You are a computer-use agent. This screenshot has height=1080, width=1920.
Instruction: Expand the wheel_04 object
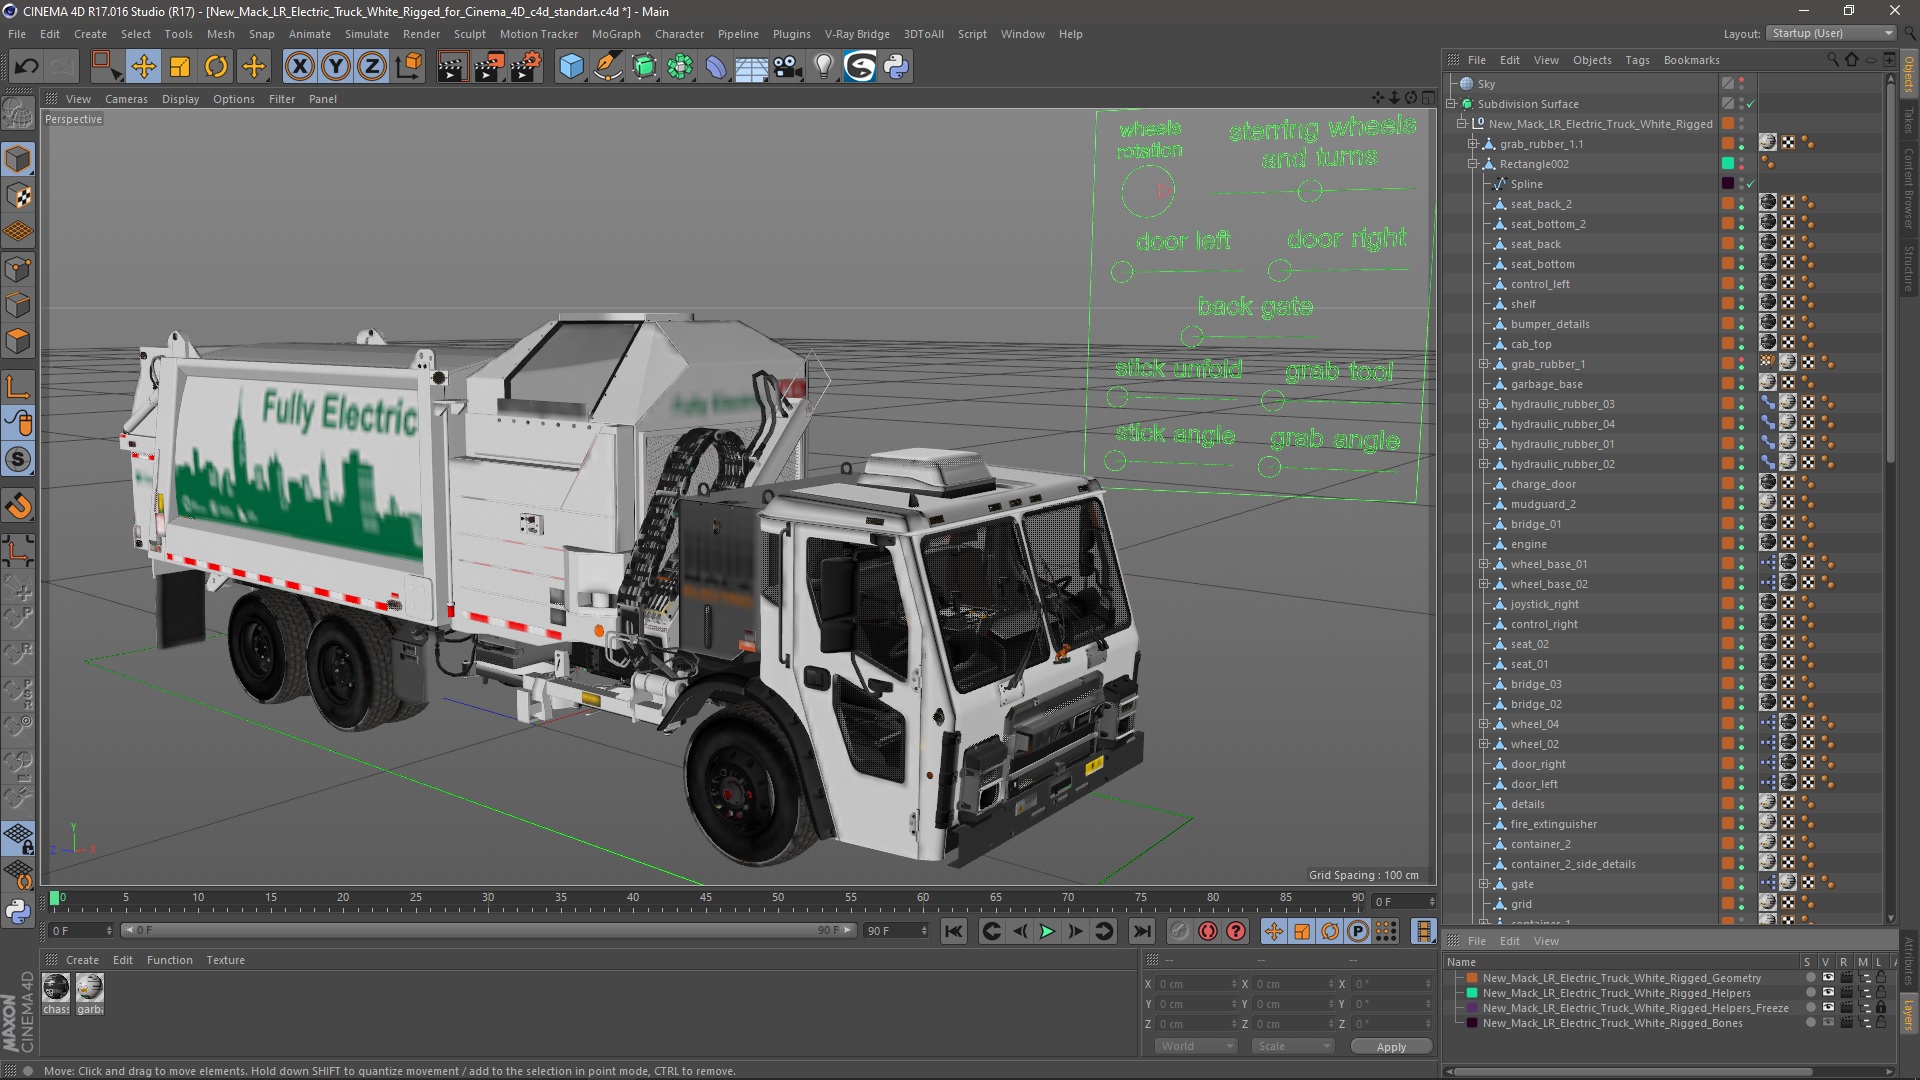(x=1484, y=724)
